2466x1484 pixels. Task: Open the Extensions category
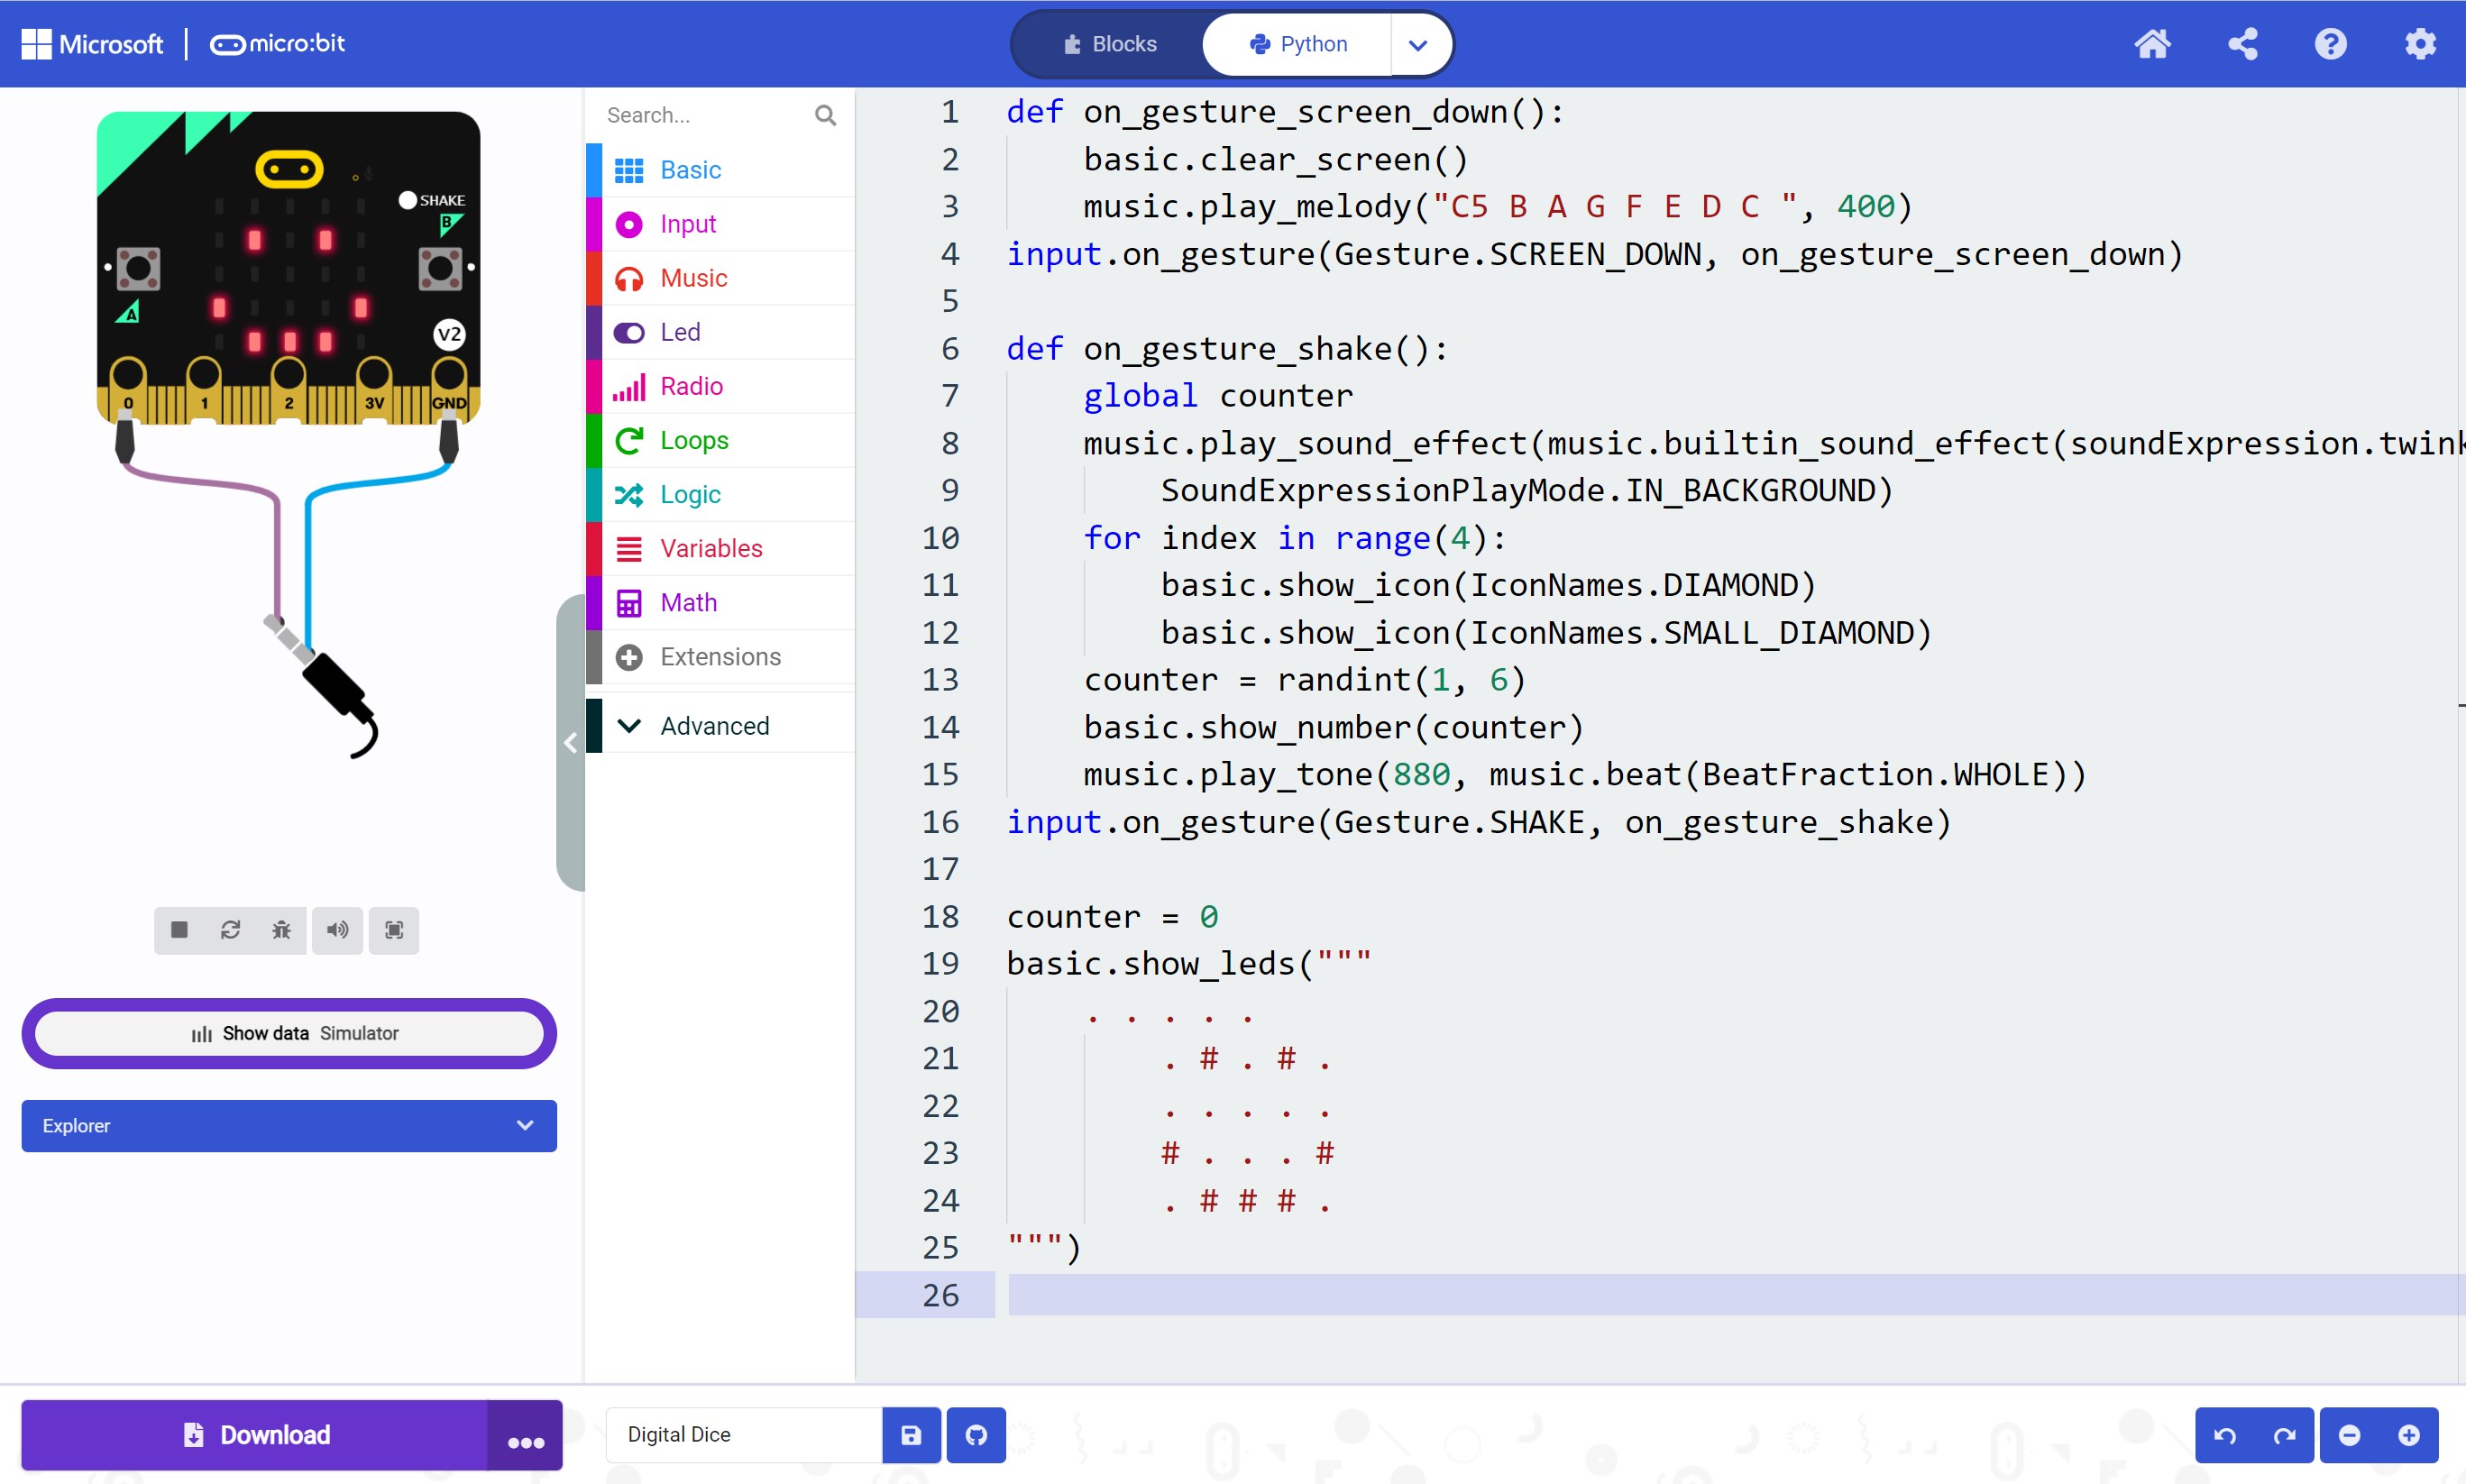click(x=720, y=657)
